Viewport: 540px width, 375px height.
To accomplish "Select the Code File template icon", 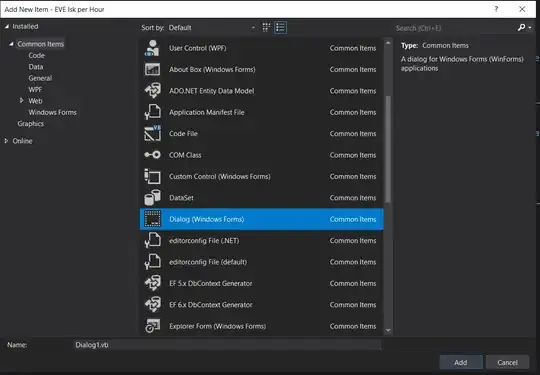I will click(x=152, y=134).
